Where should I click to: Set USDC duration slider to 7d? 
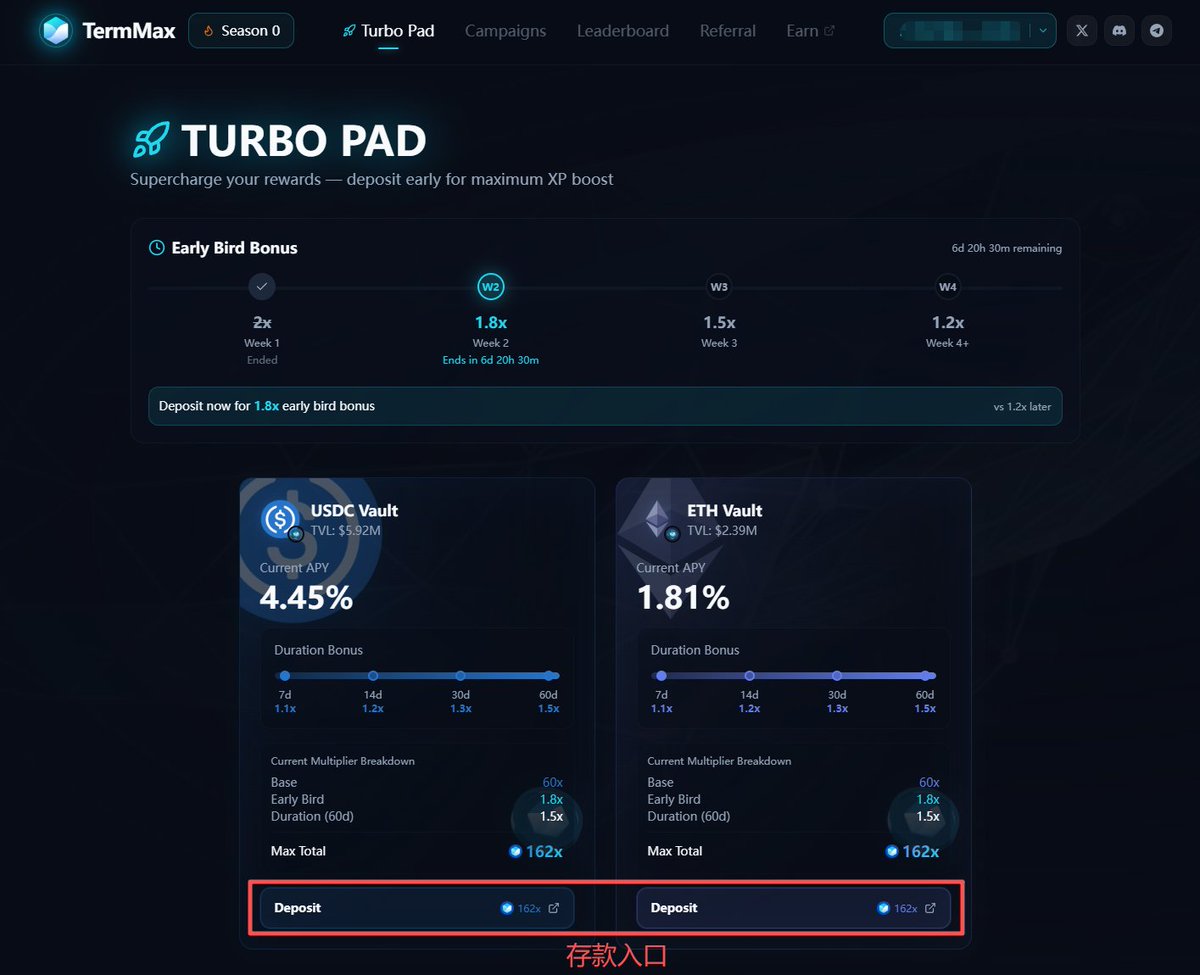285,676
